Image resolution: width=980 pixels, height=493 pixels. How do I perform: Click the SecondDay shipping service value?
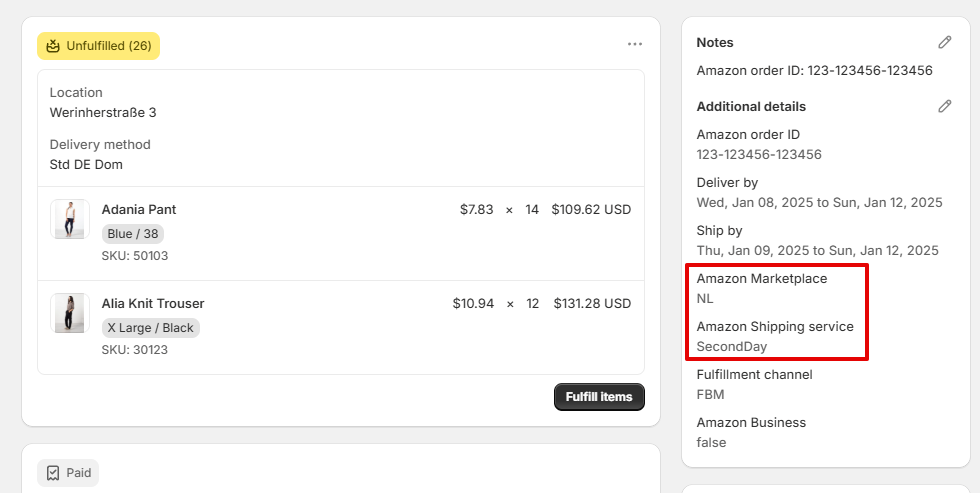(732, 347)
